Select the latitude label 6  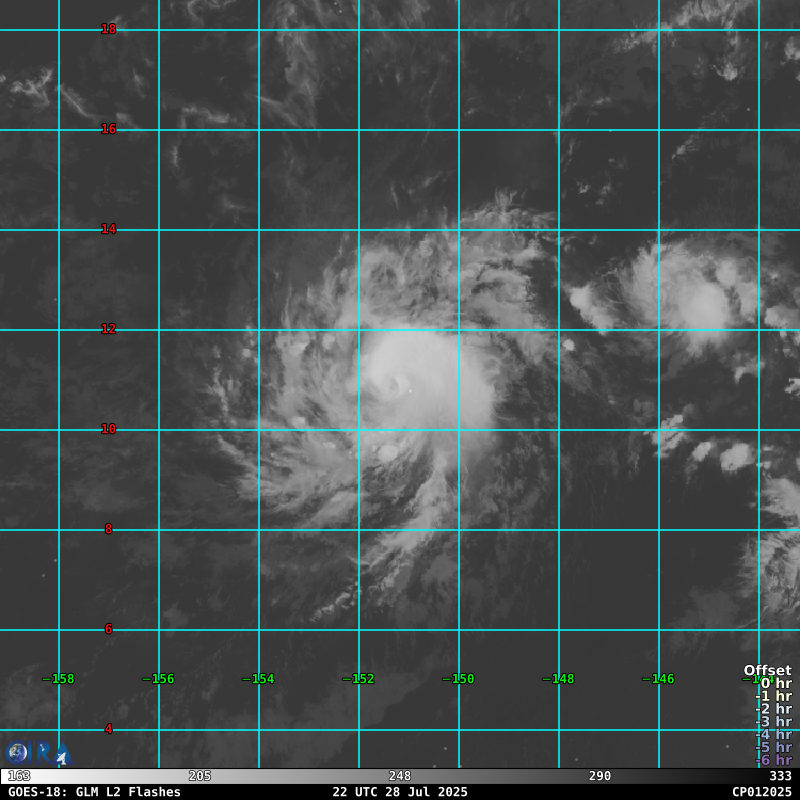pos(109,629)
